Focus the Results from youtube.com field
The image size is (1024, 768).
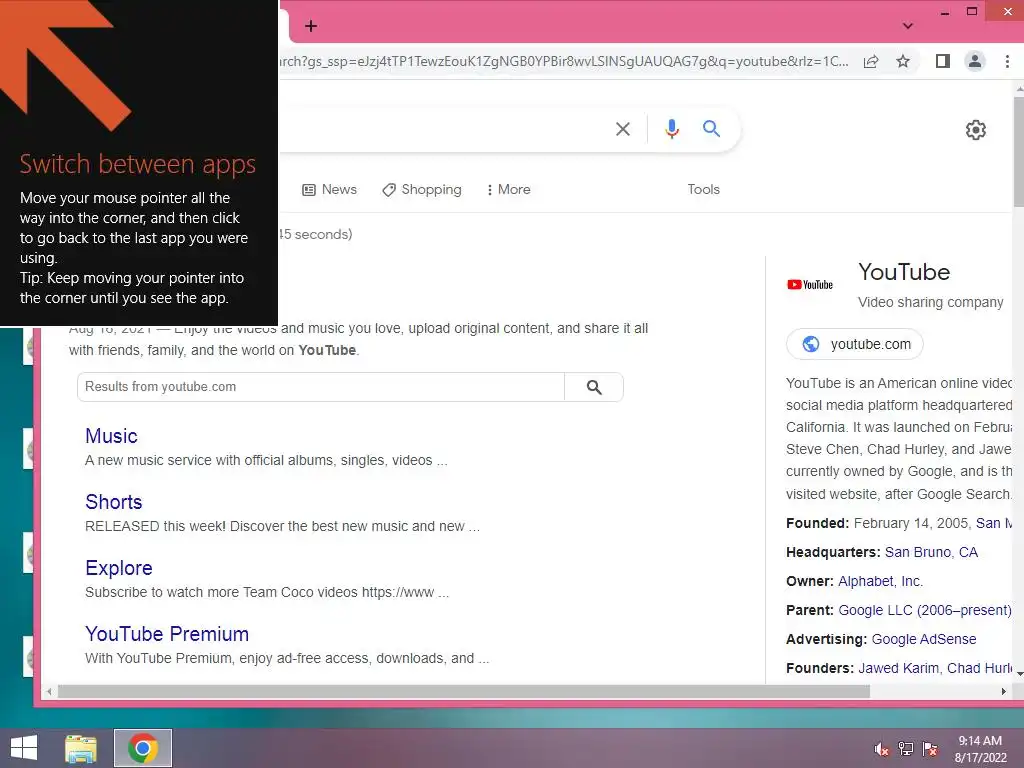tap(321, 387)
